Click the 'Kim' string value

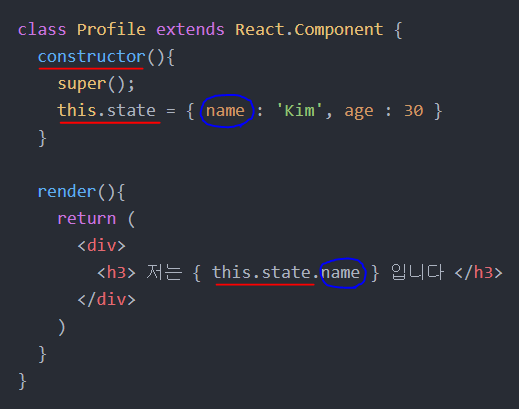[x=299, y=110]
